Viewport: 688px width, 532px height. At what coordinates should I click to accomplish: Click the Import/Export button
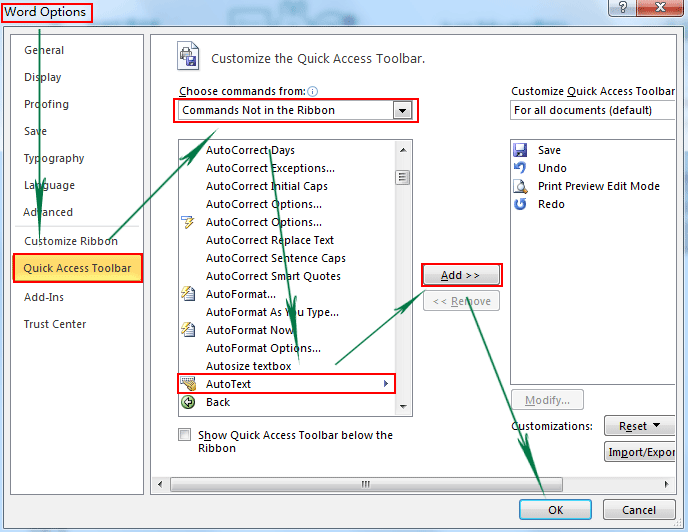tap(640, 452)
